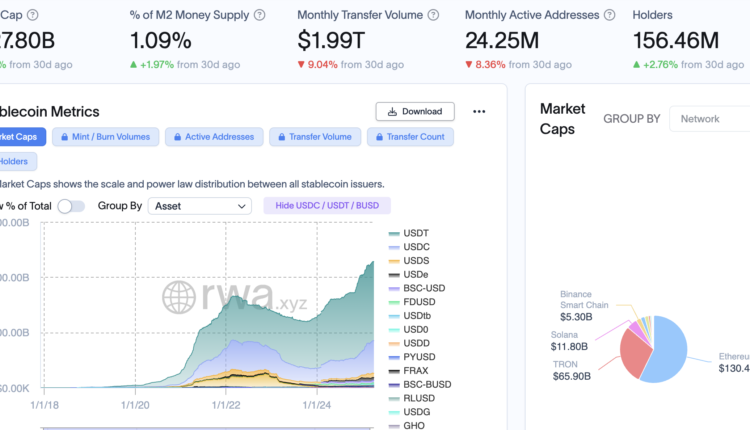The width and height of the screenshot is (750, 430).
Task: Switch to the Transfer Volume tab
Action: tap(312, 137)
